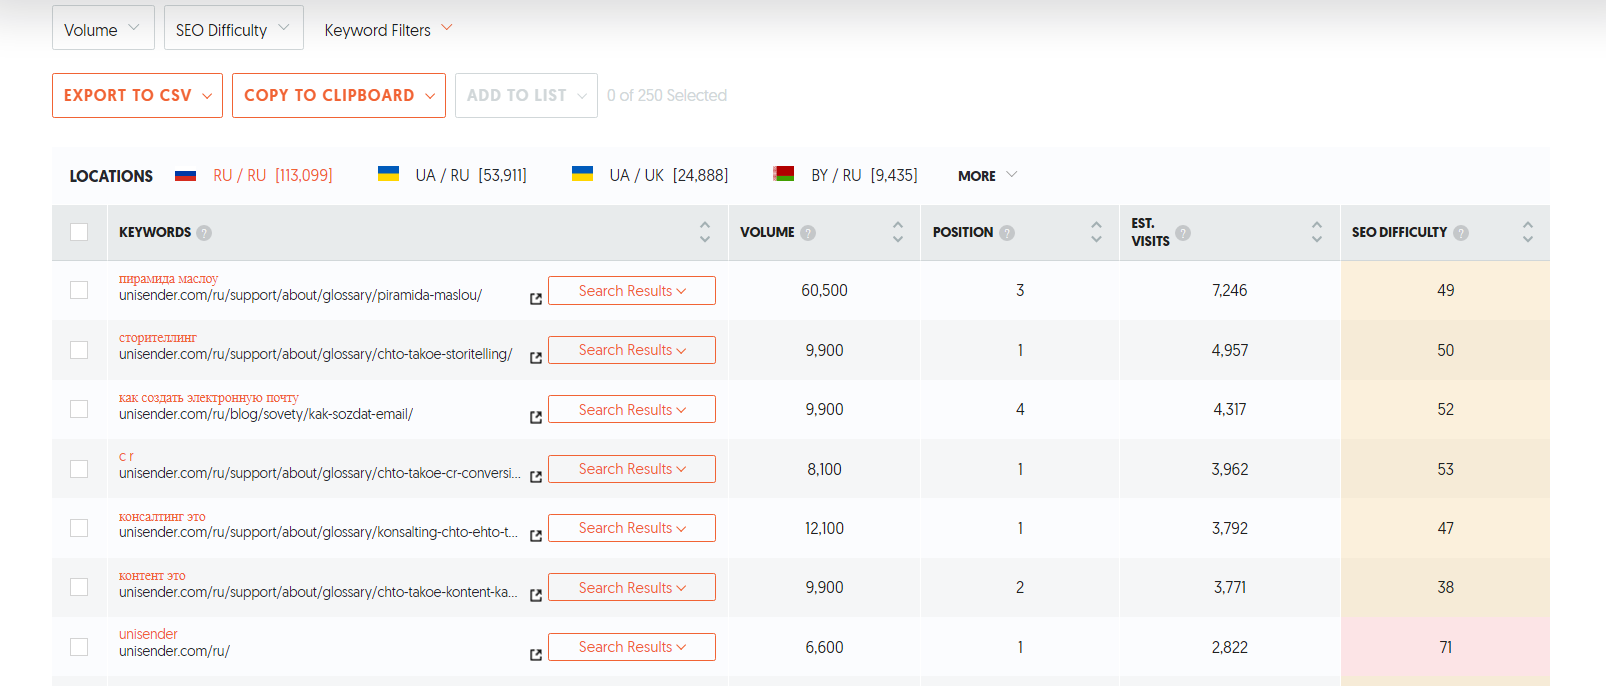Click the Russia flag icon

pos(185,175)
